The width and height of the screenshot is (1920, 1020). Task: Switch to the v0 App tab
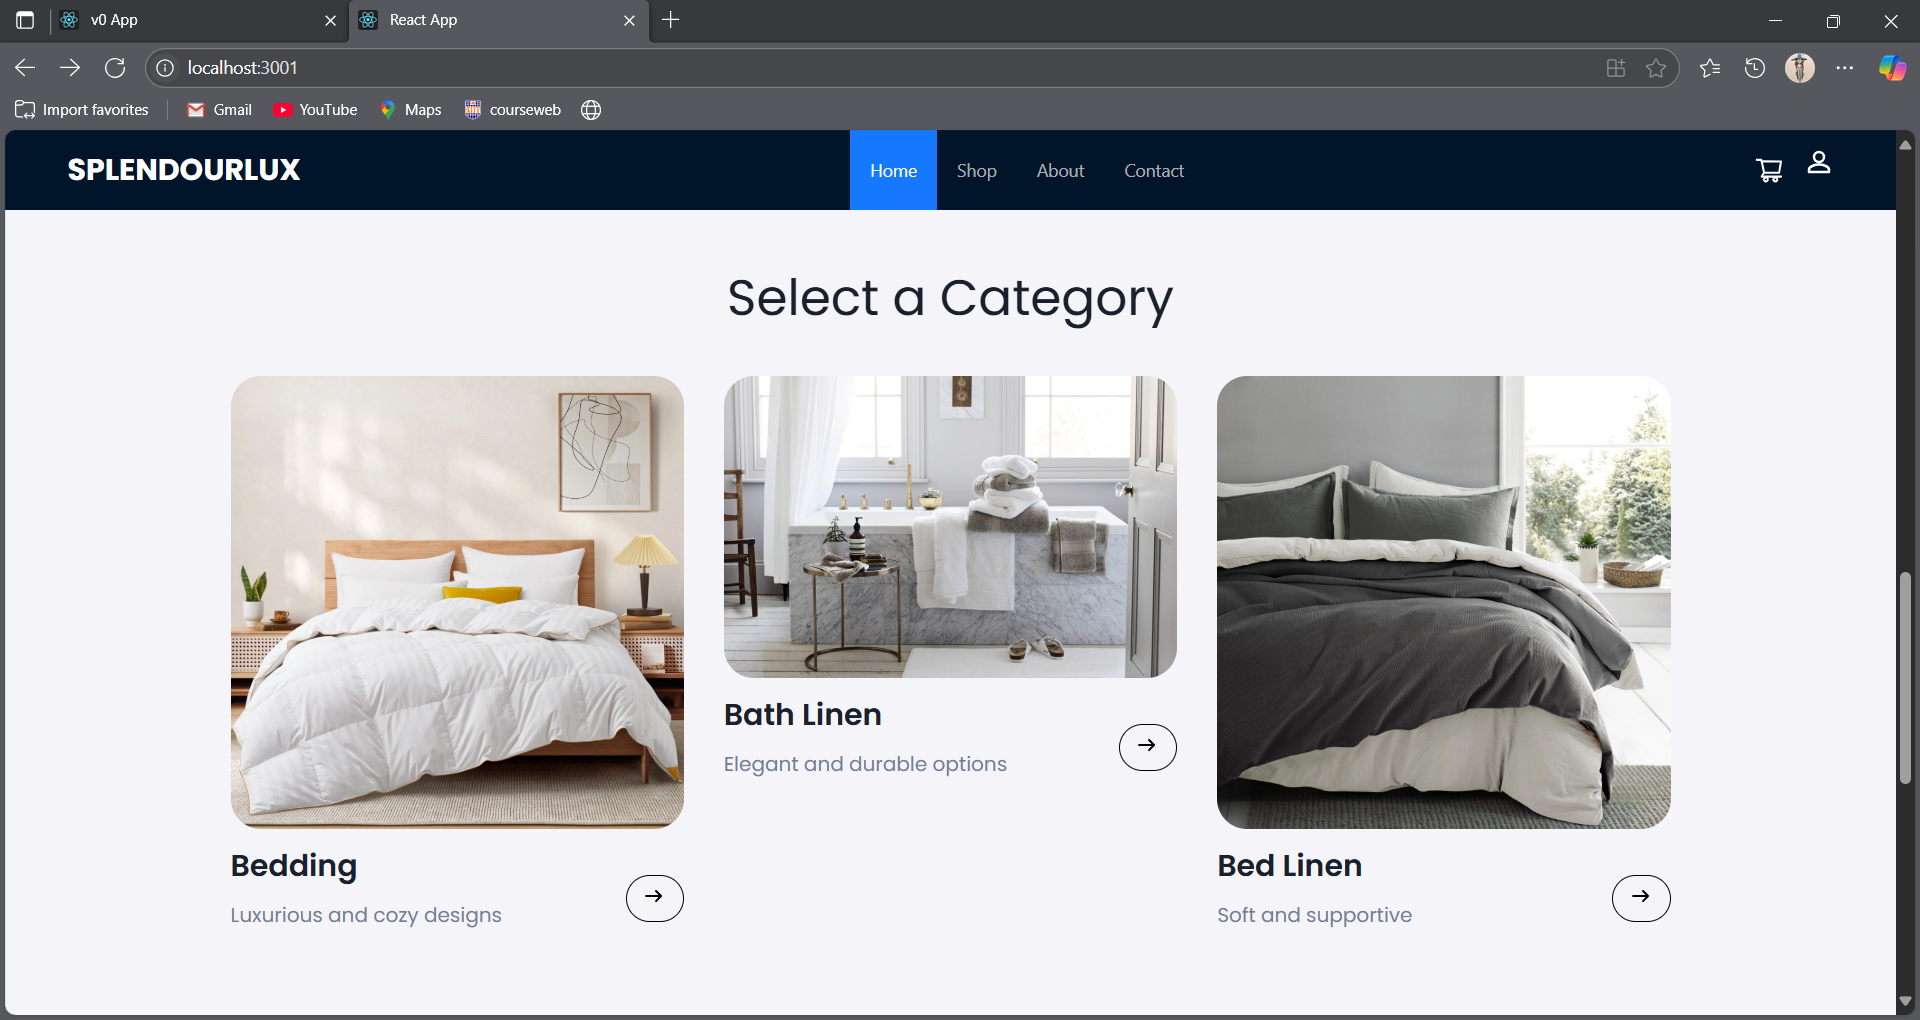190,20
